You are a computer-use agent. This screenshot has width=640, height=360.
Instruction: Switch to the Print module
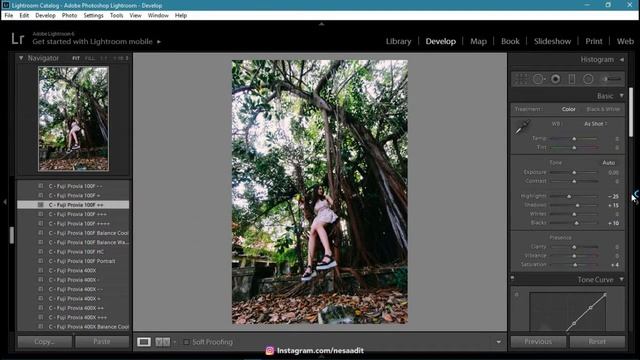tap(593, 41)
